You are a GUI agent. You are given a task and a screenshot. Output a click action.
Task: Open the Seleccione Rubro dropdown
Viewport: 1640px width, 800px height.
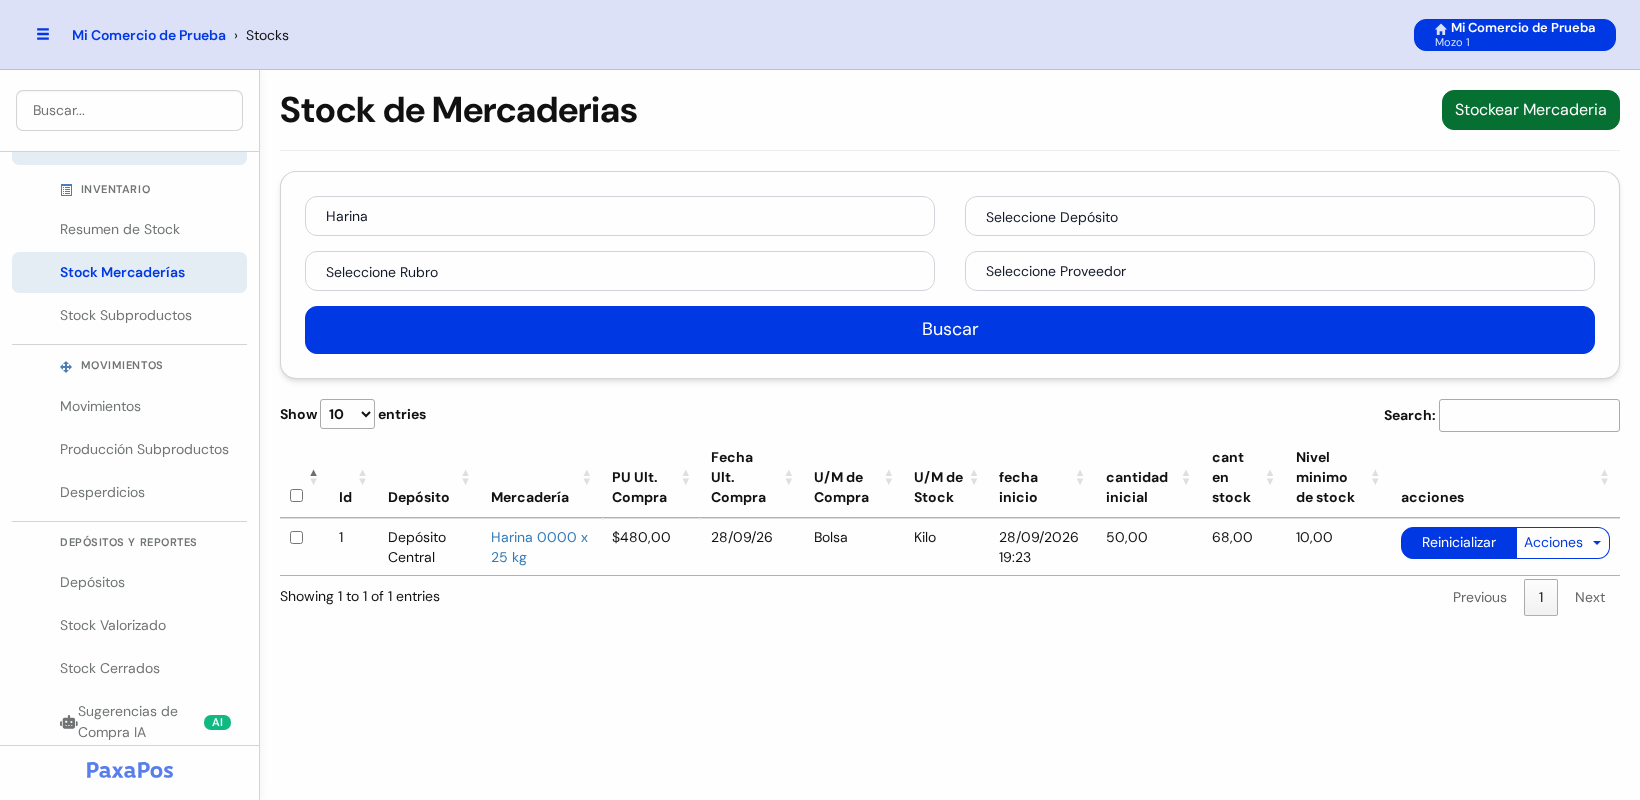(x=620, y=271)
